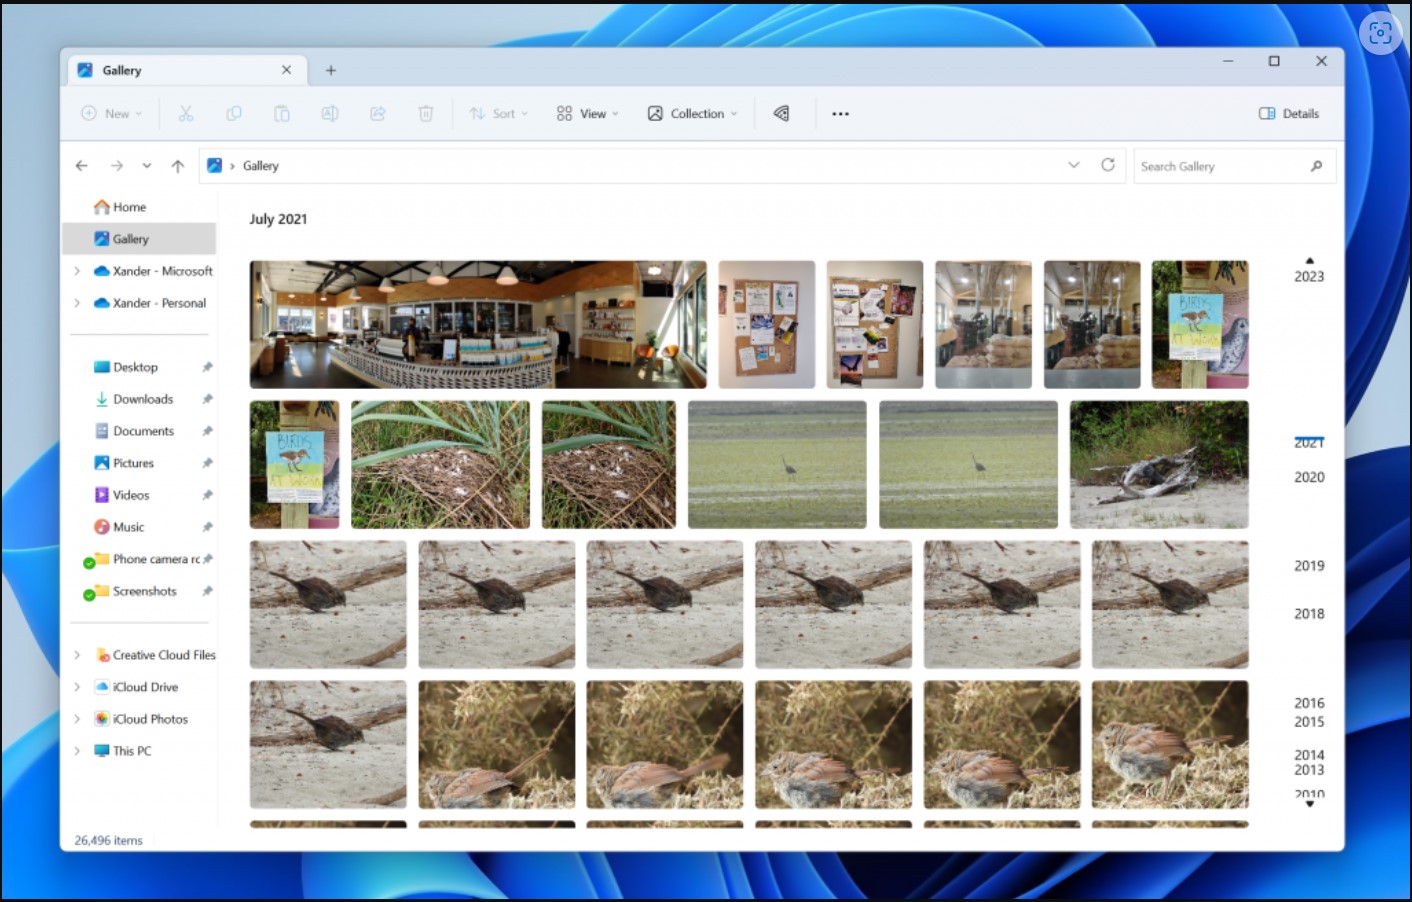Click the Delete trash icon
The image size is (1412, 902).
(x=426, y=114)
